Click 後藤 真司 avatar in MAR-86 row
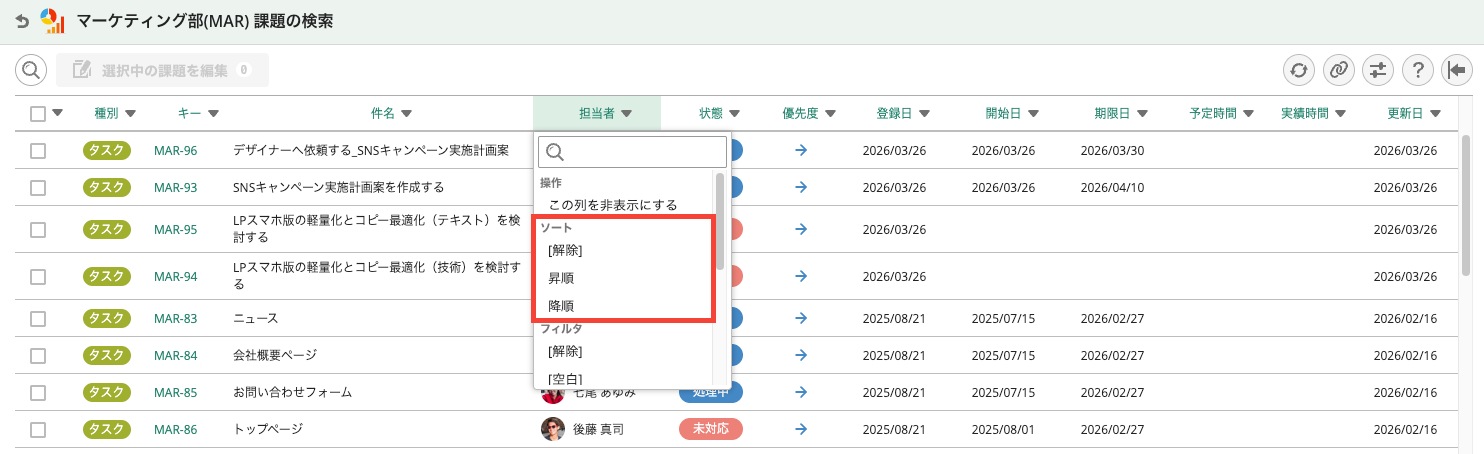 553,429
